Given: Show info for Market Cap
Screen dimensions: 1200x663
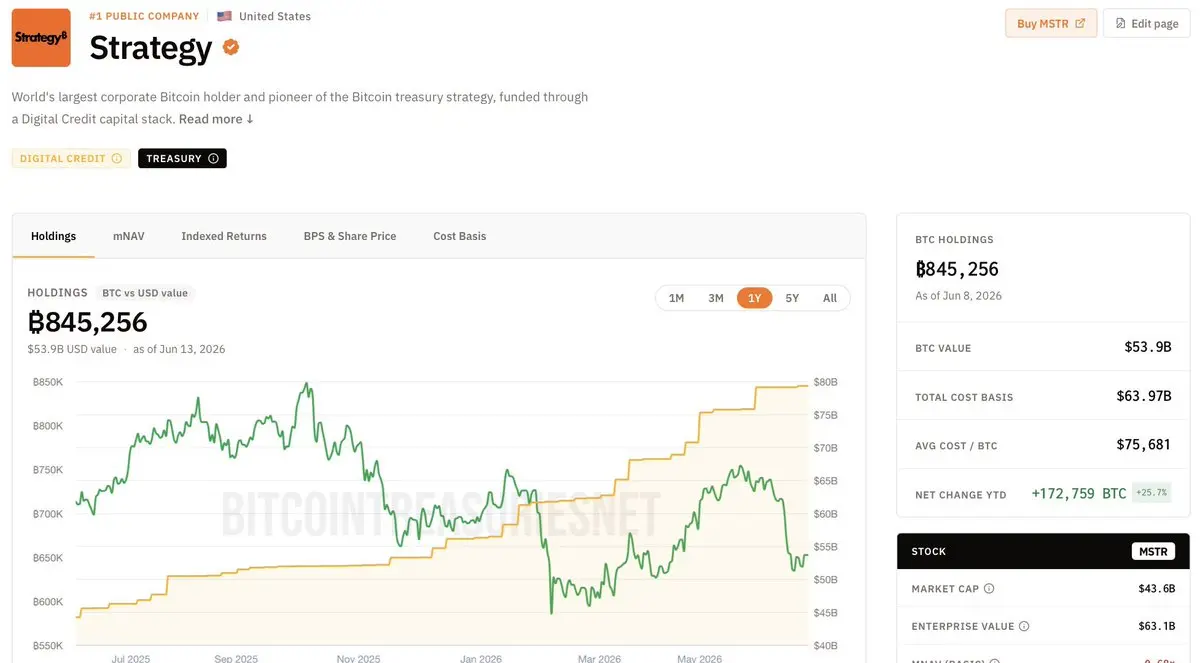Looking at the screenshot, I should coord(989,589).
